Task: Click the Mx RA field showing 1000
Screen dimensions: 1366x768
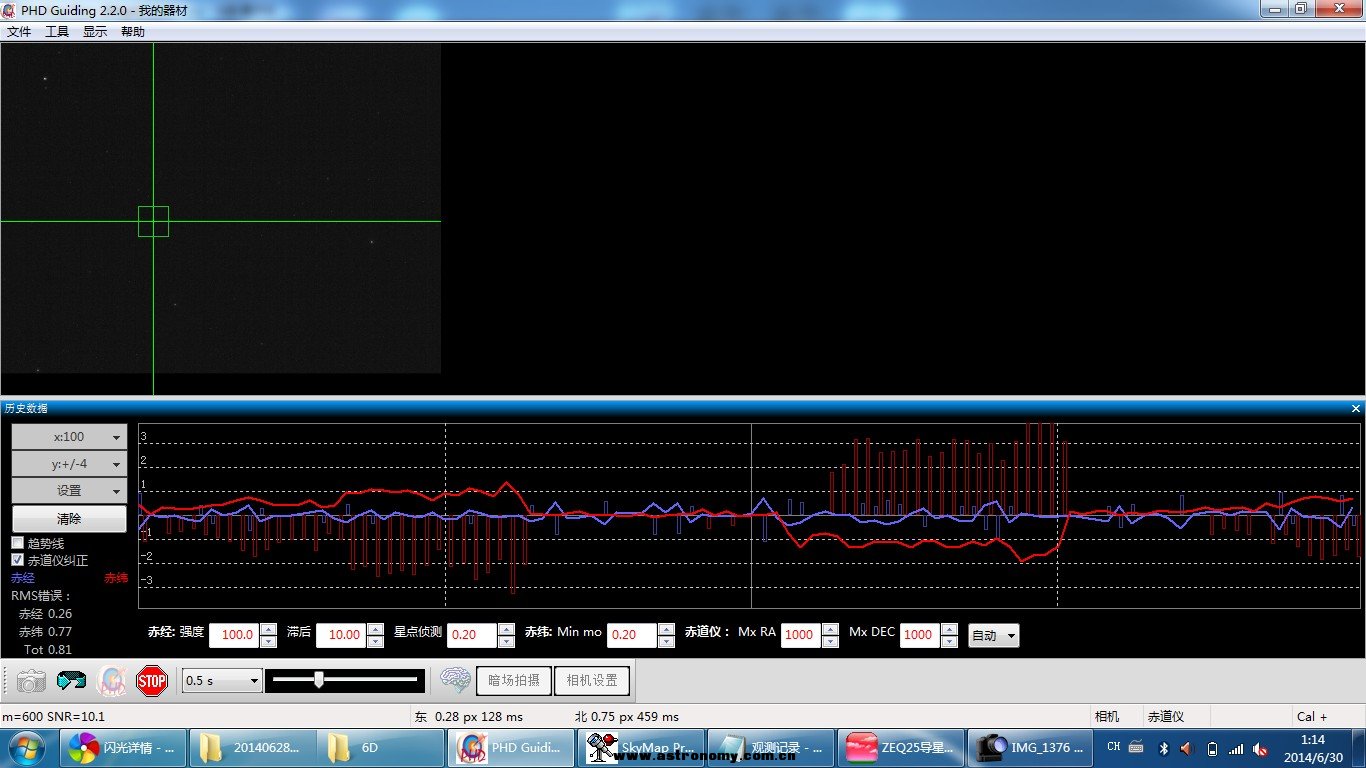Action: pyautogui.click(x=801, y=635)
